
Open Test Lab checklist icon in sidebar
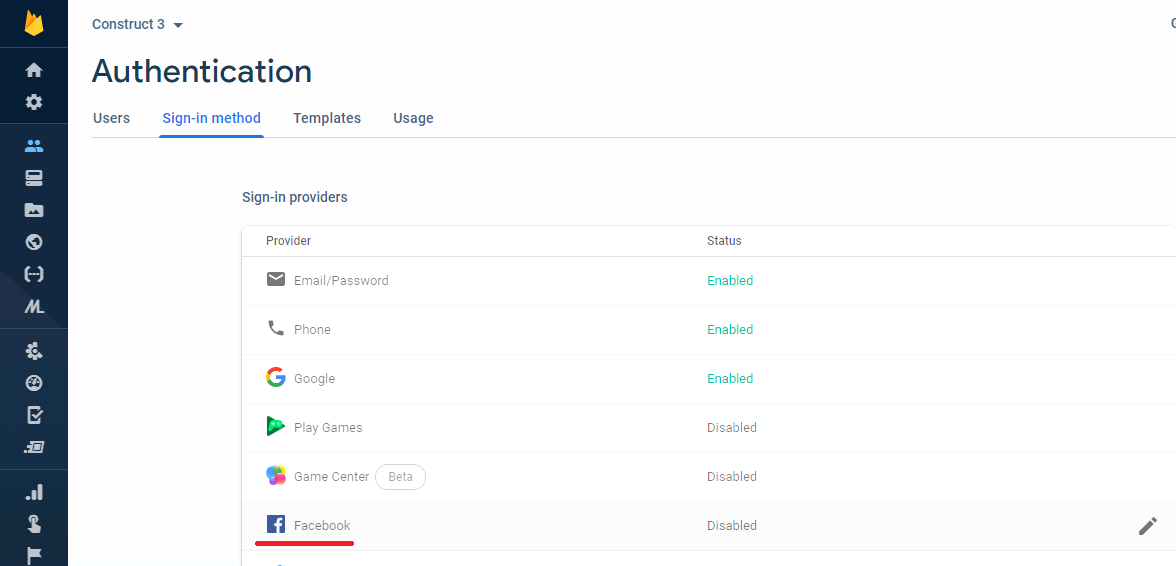[x=34, y=415]
